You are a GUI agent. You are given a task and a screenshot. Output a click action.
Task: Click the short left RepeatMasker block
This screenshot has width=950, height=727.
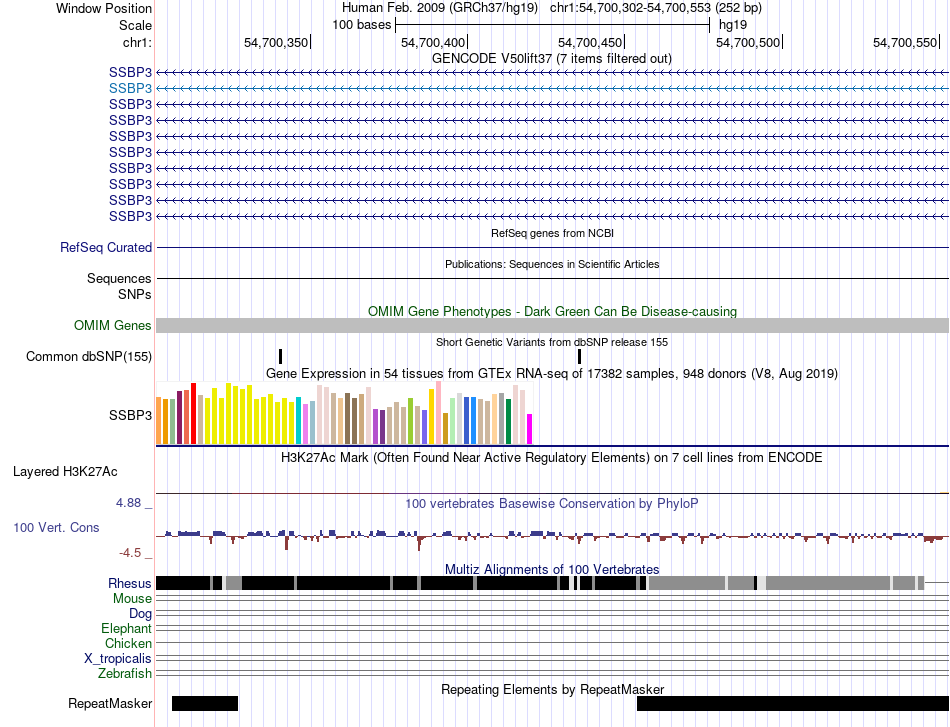pyautogui.click(x=205, y=703)
